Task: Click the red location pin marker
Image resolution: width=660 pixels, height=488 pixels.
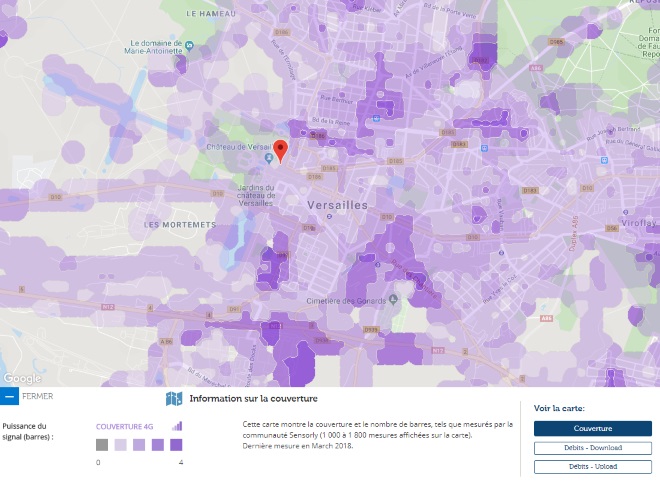Action: 281,151
